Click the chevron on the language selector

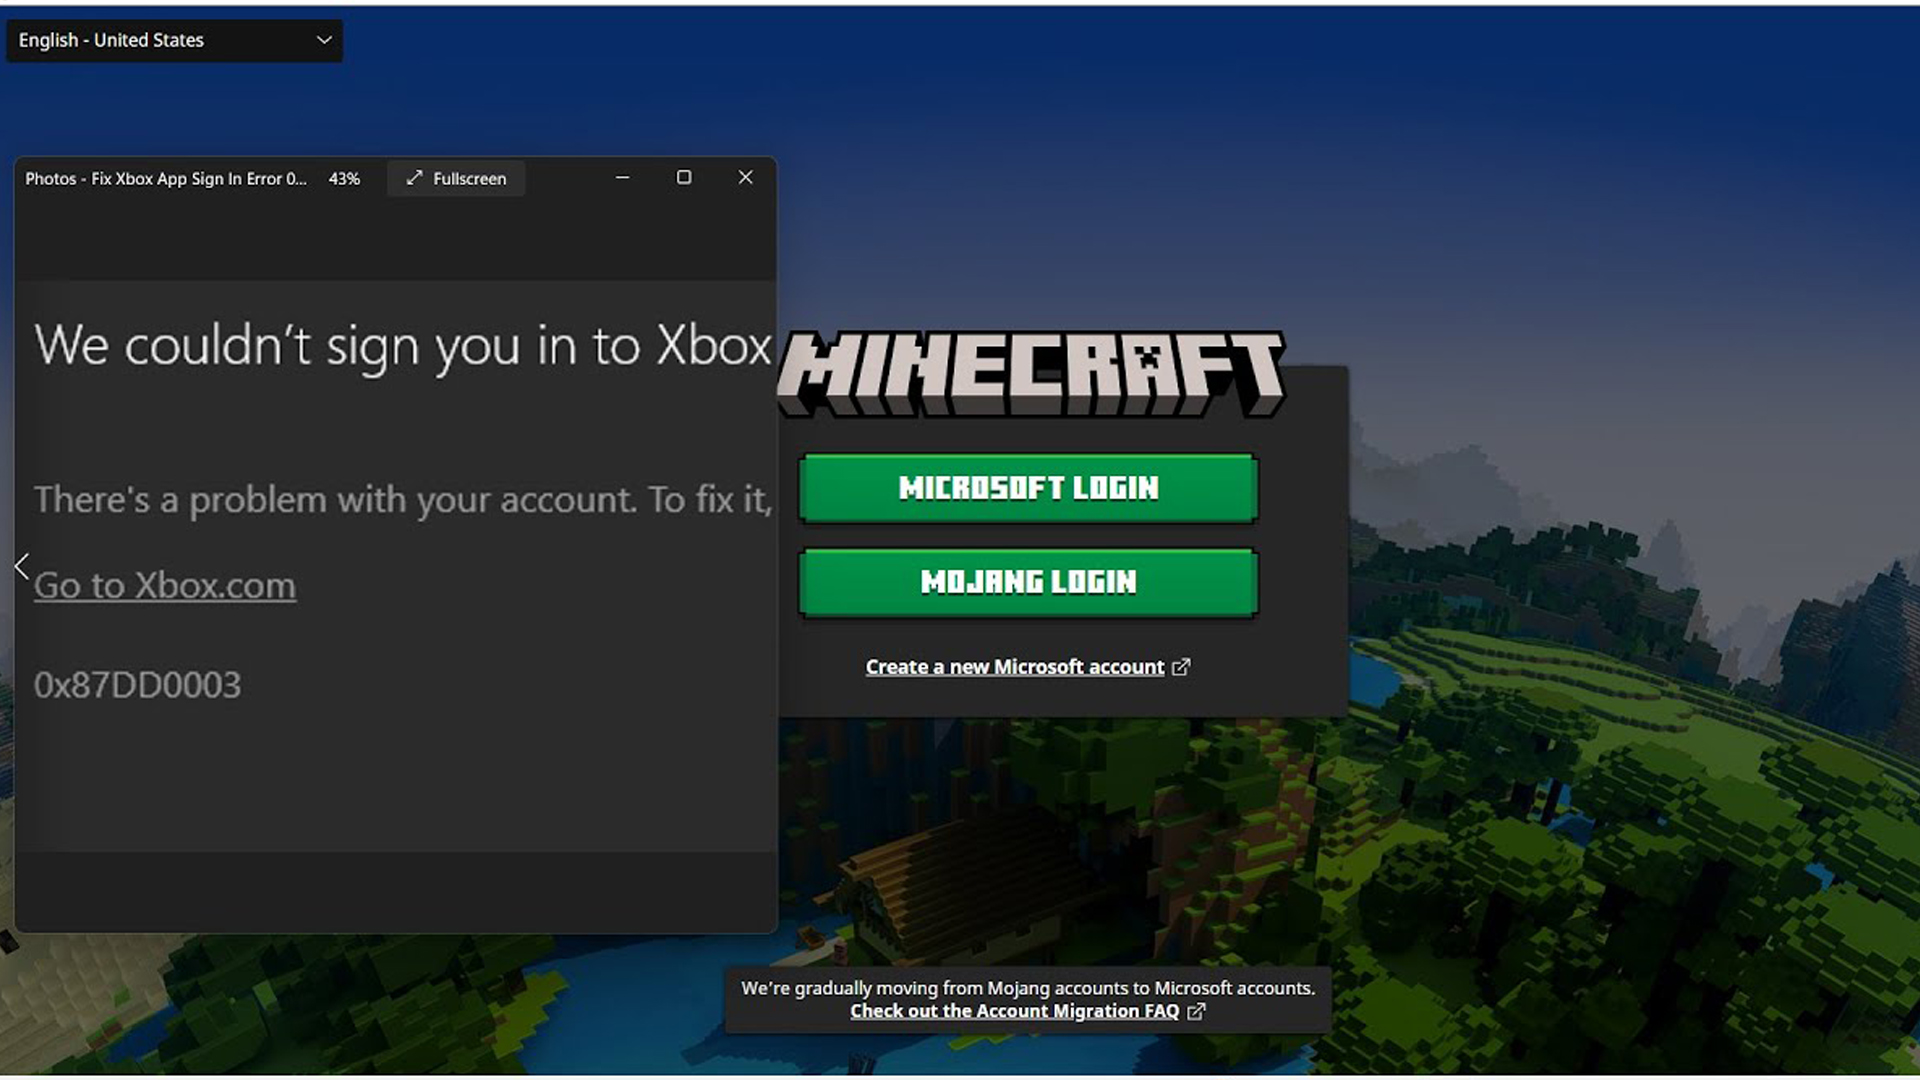coord(323,40)
